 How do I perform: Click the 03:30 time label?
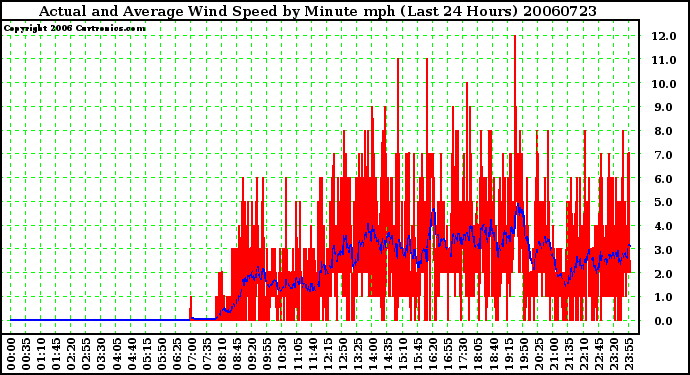click(x=101, y=354)
